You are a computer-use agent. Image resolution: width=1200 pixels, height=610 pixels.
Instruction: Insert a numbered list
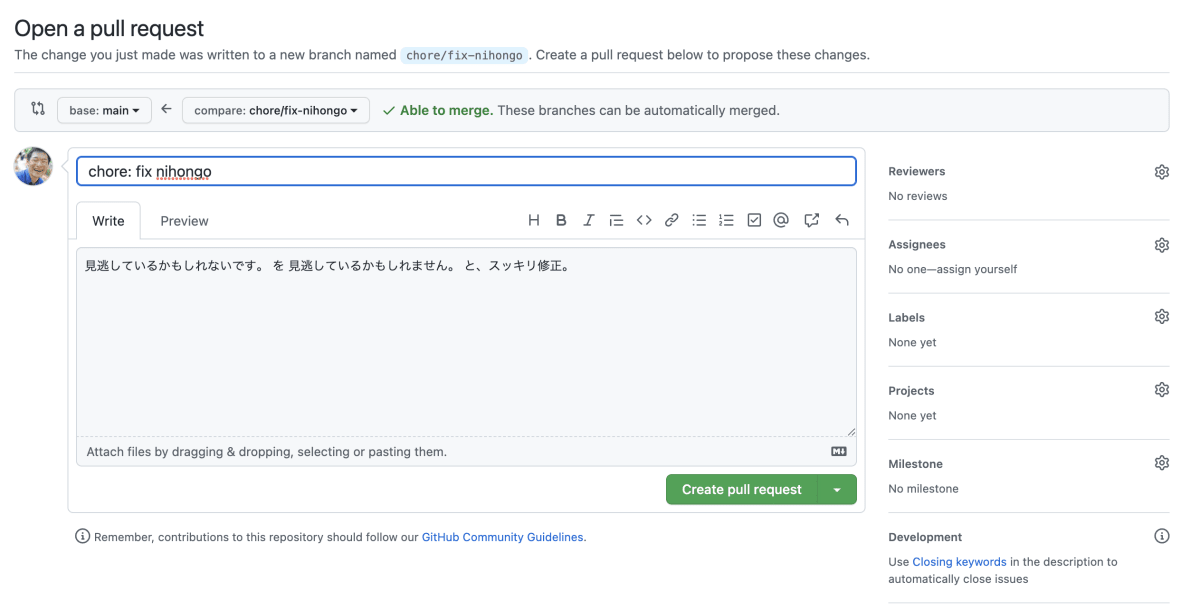coord(727,220)
